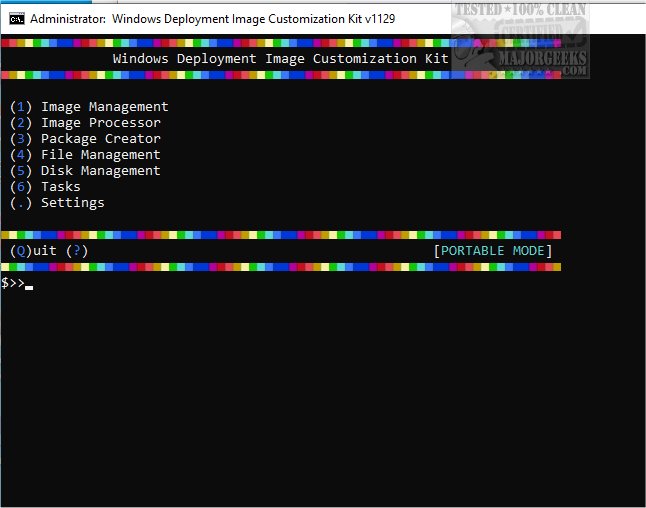Click the (?) help option
This screenshot has width=646, height=508.
(77, 251)
